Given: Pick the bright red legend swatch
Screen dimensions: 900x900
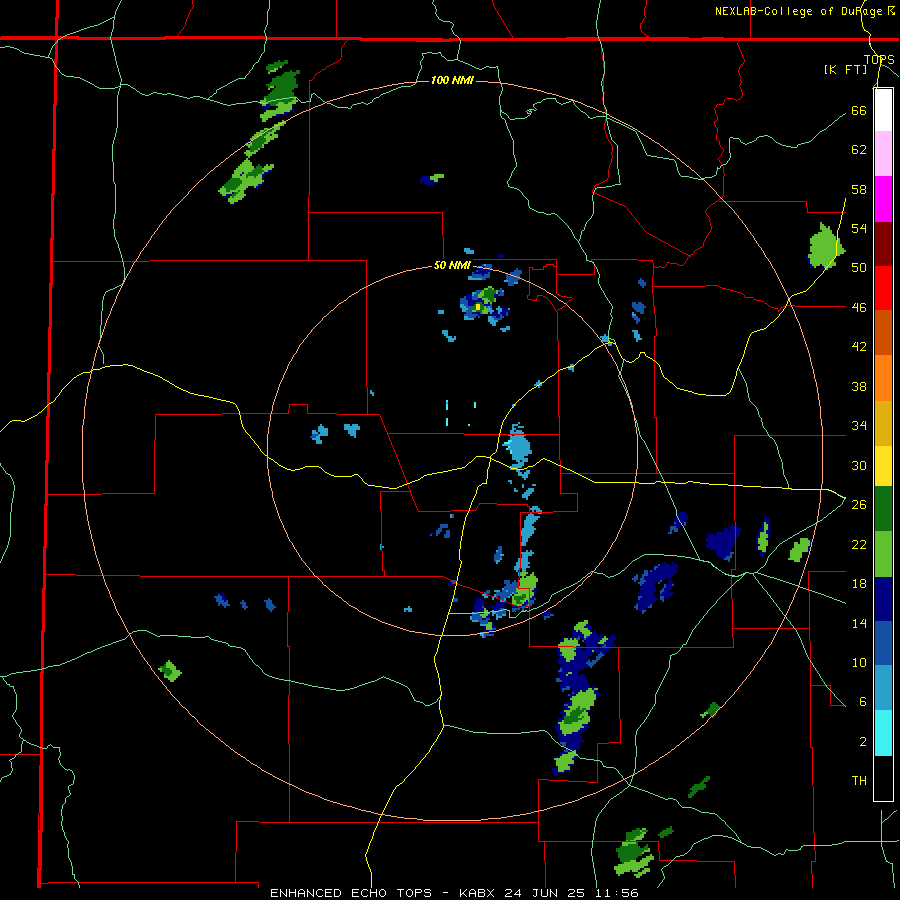Looking at the screenshot, I should point(883,288).
